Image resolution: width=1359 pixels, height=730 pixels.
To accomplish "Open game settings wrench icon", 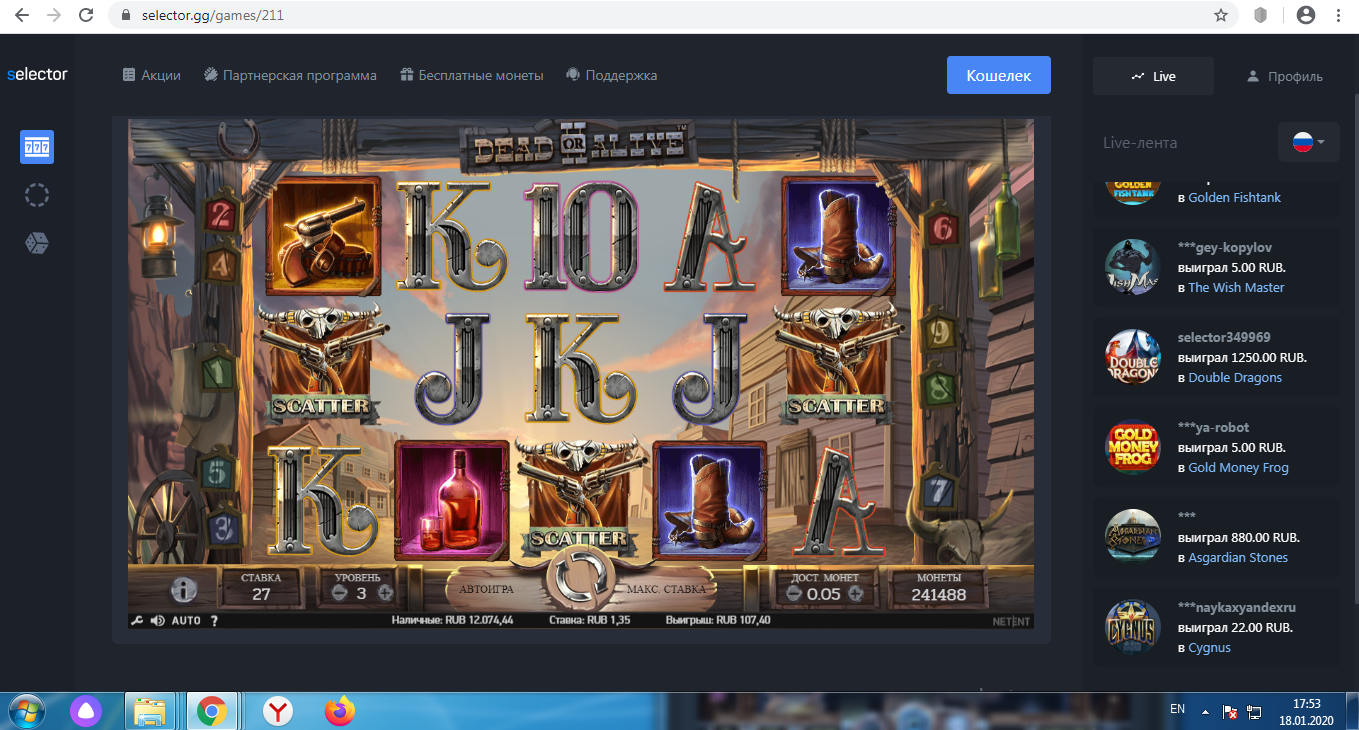I will click(x=137, y=621).
